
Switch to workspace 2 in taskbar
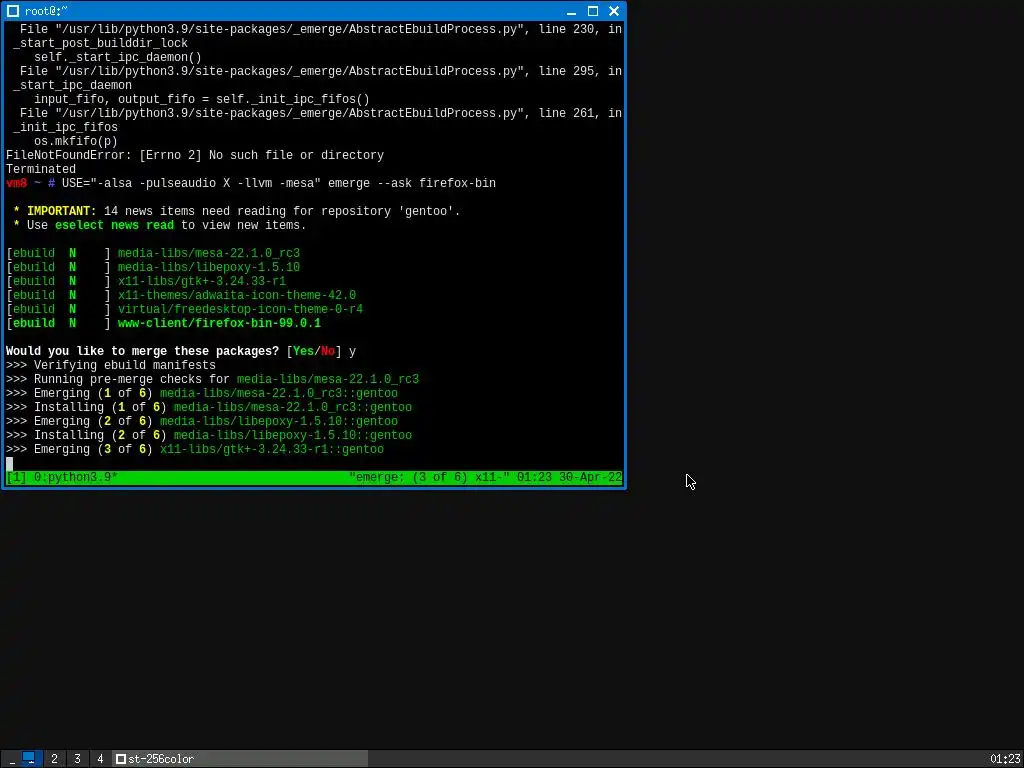coord(54,758)
